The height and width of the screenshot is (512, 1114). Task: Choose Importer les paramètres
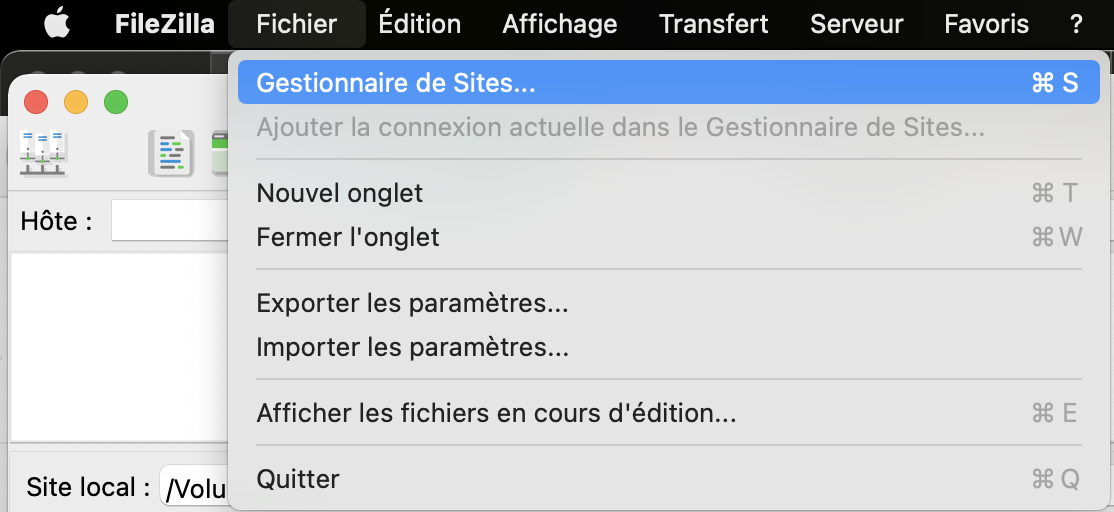point(669,347)
